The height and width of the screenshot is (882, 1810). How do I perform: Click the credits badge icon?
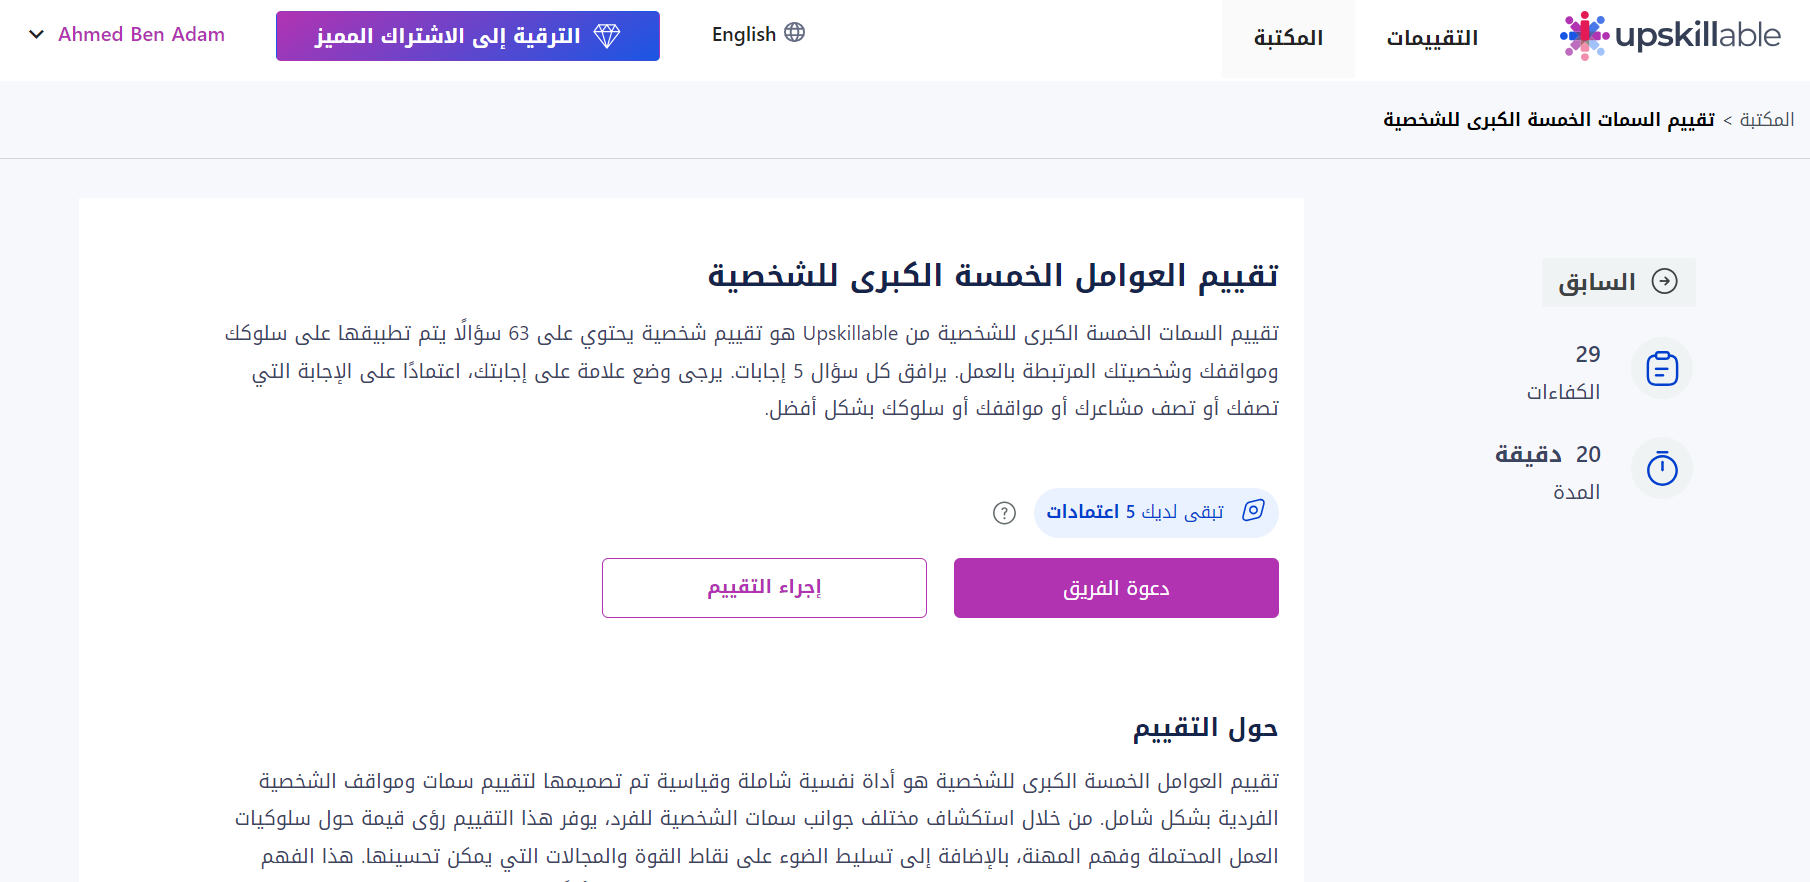1253,511
